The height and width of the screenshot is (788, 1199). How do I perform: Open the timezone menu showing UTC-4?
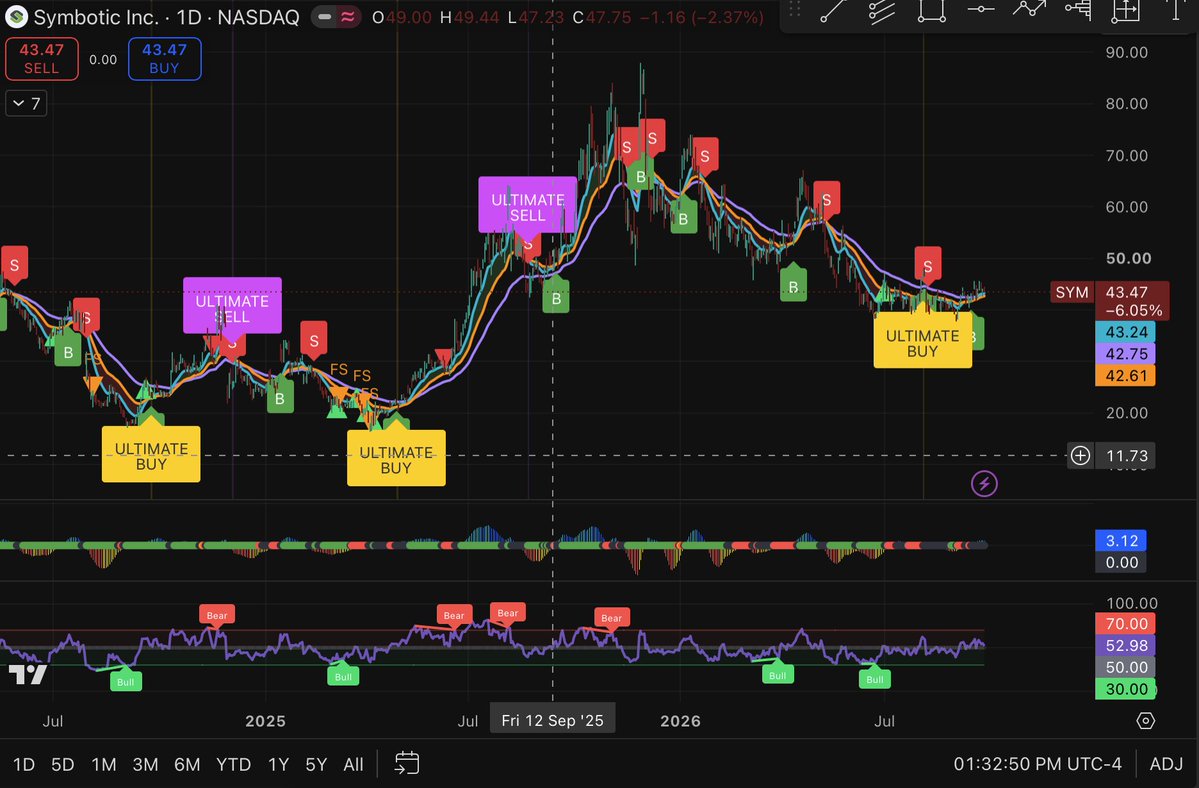pyautogui.click(x=1038, y=764)
